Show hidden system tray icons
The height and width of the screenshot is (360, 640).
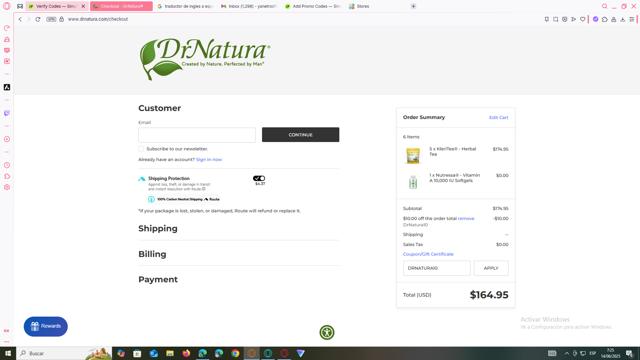(x=567, y=353)
